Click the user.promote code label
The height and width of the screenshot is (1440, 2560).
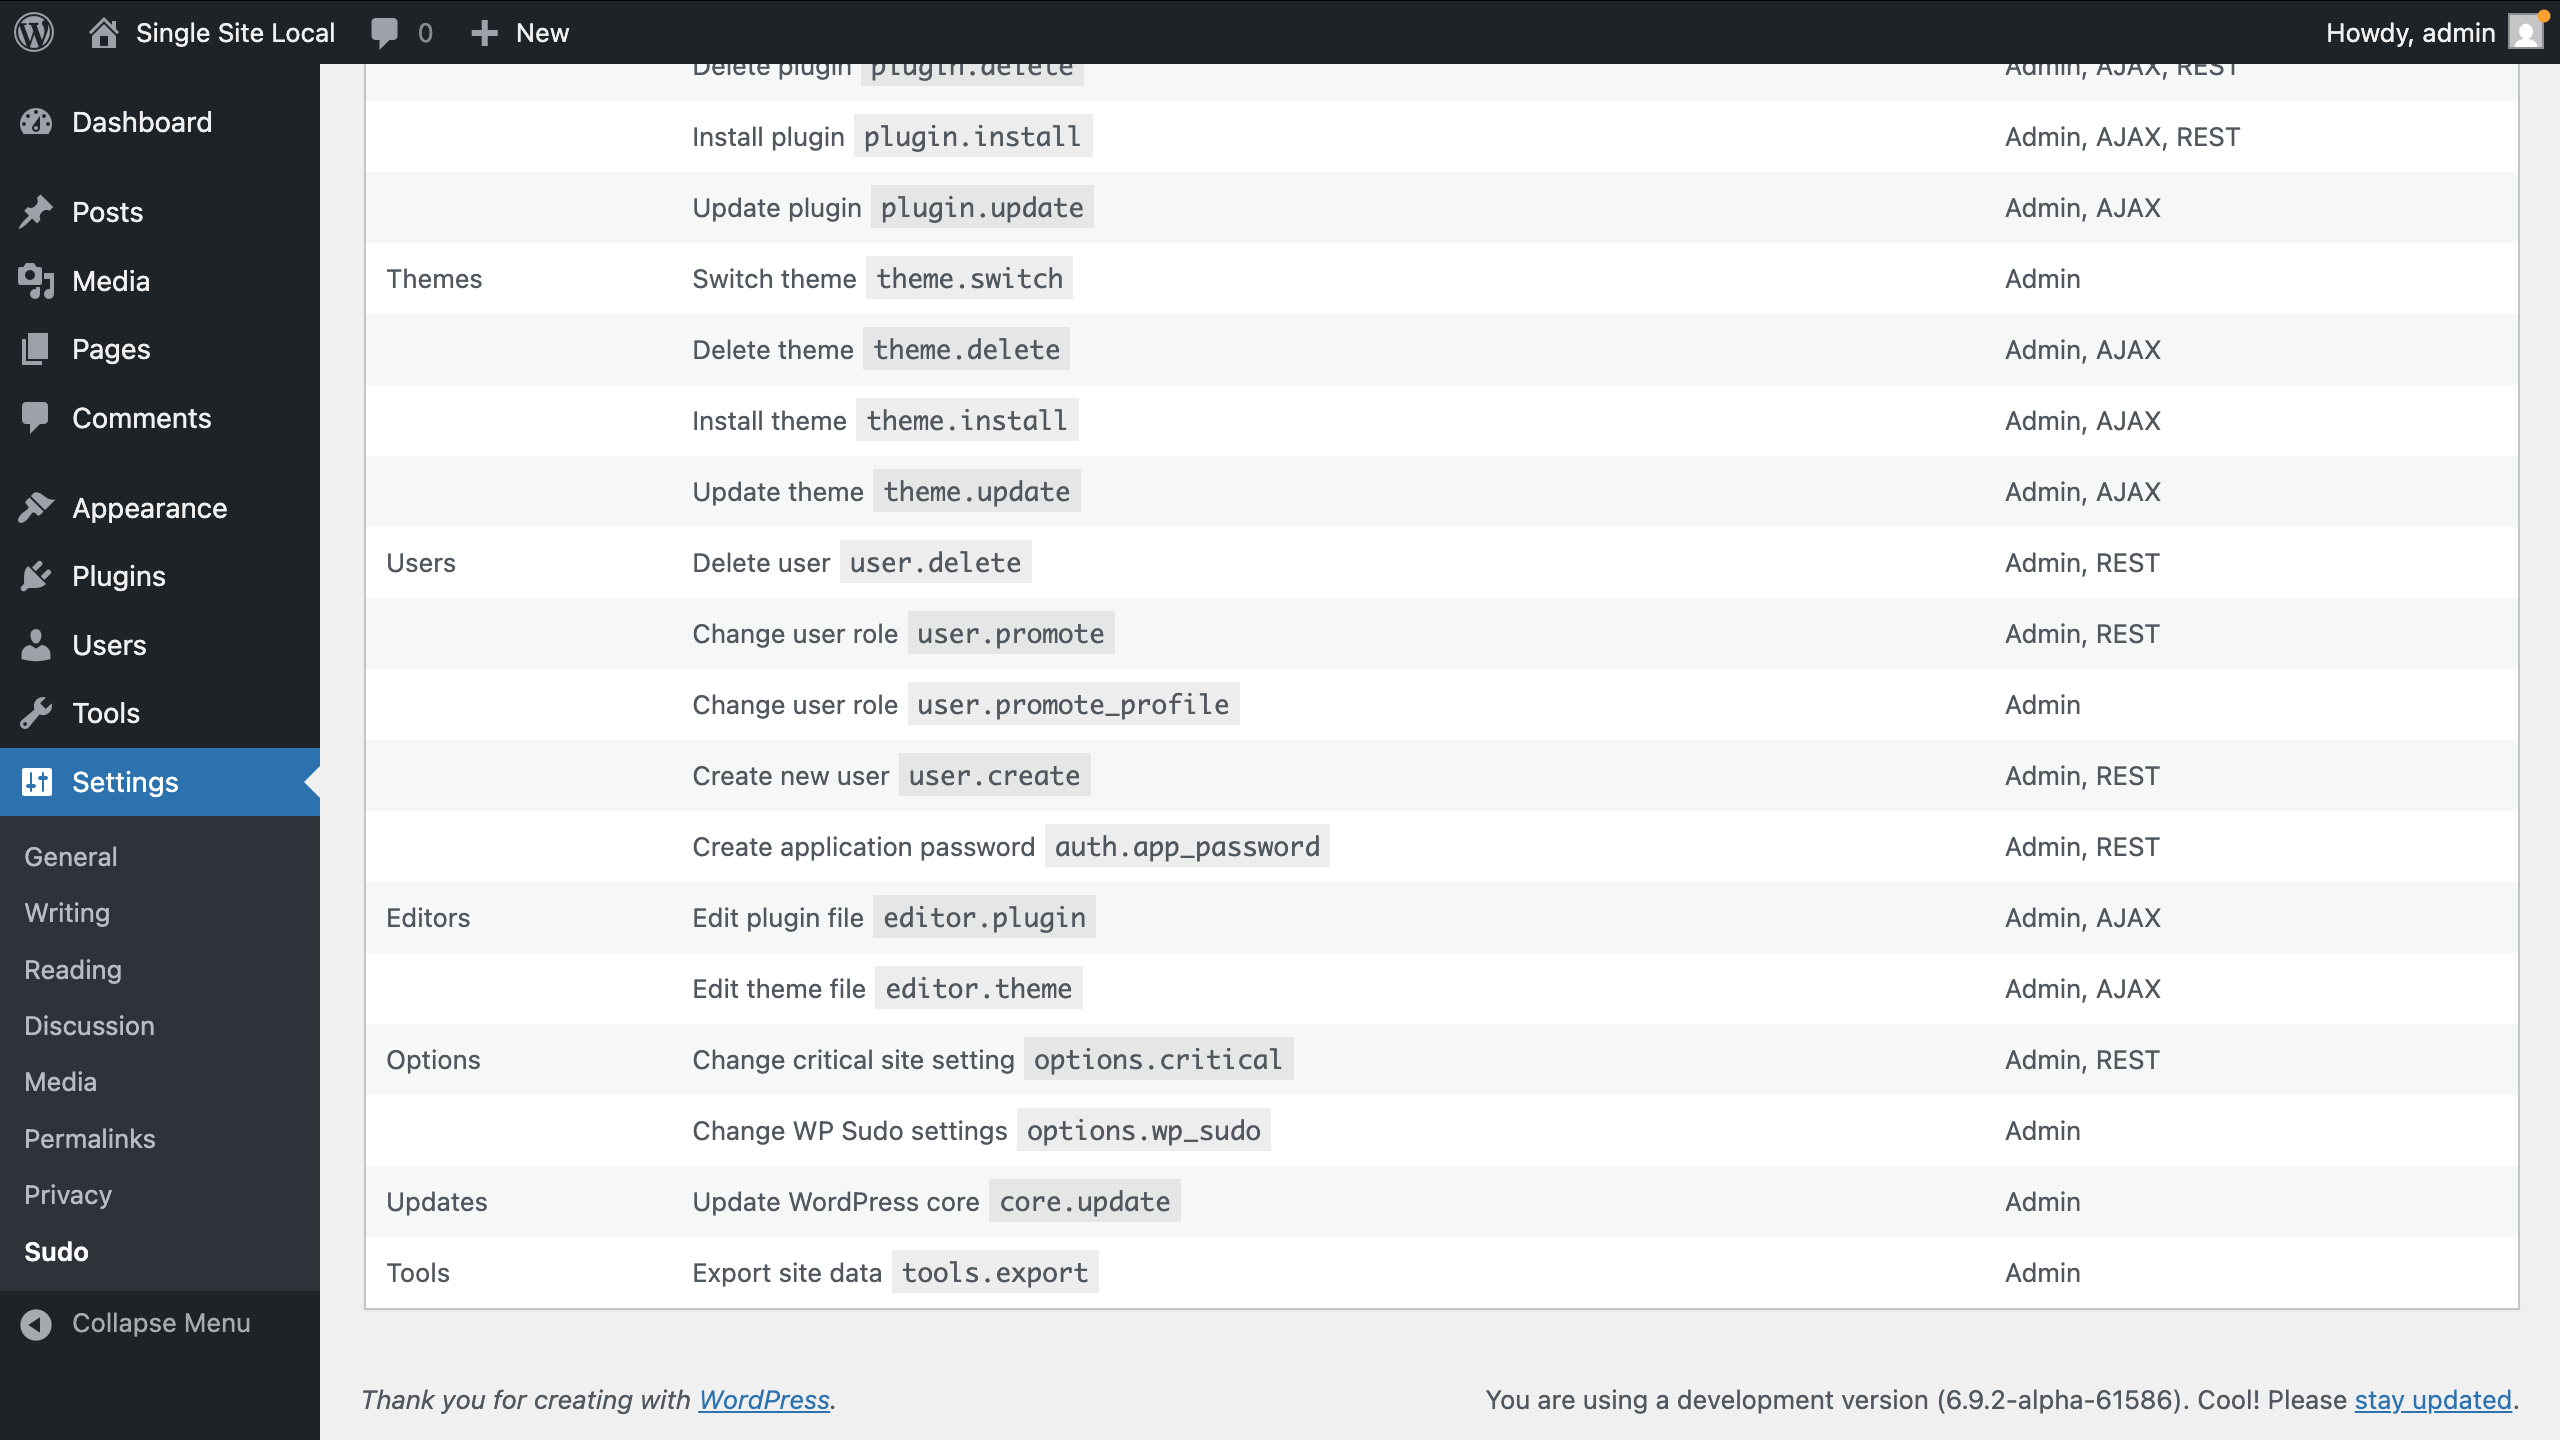[x=1011, y=633]
